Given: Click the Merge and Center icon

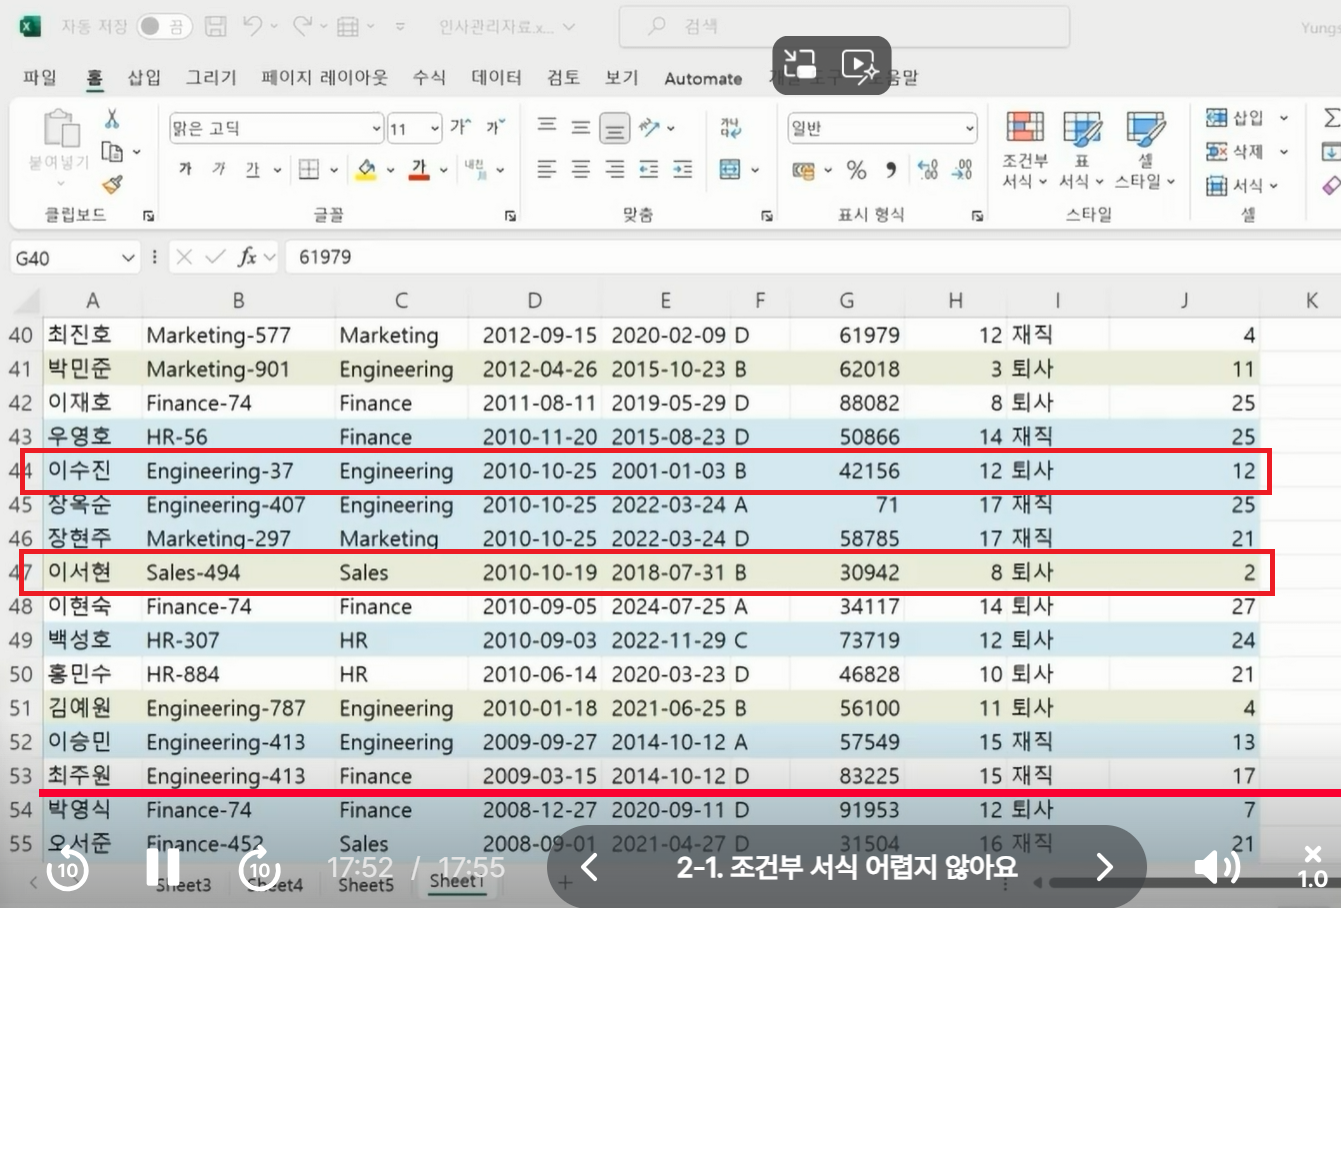Looking at the screenshot, I should tap(730, 169).
